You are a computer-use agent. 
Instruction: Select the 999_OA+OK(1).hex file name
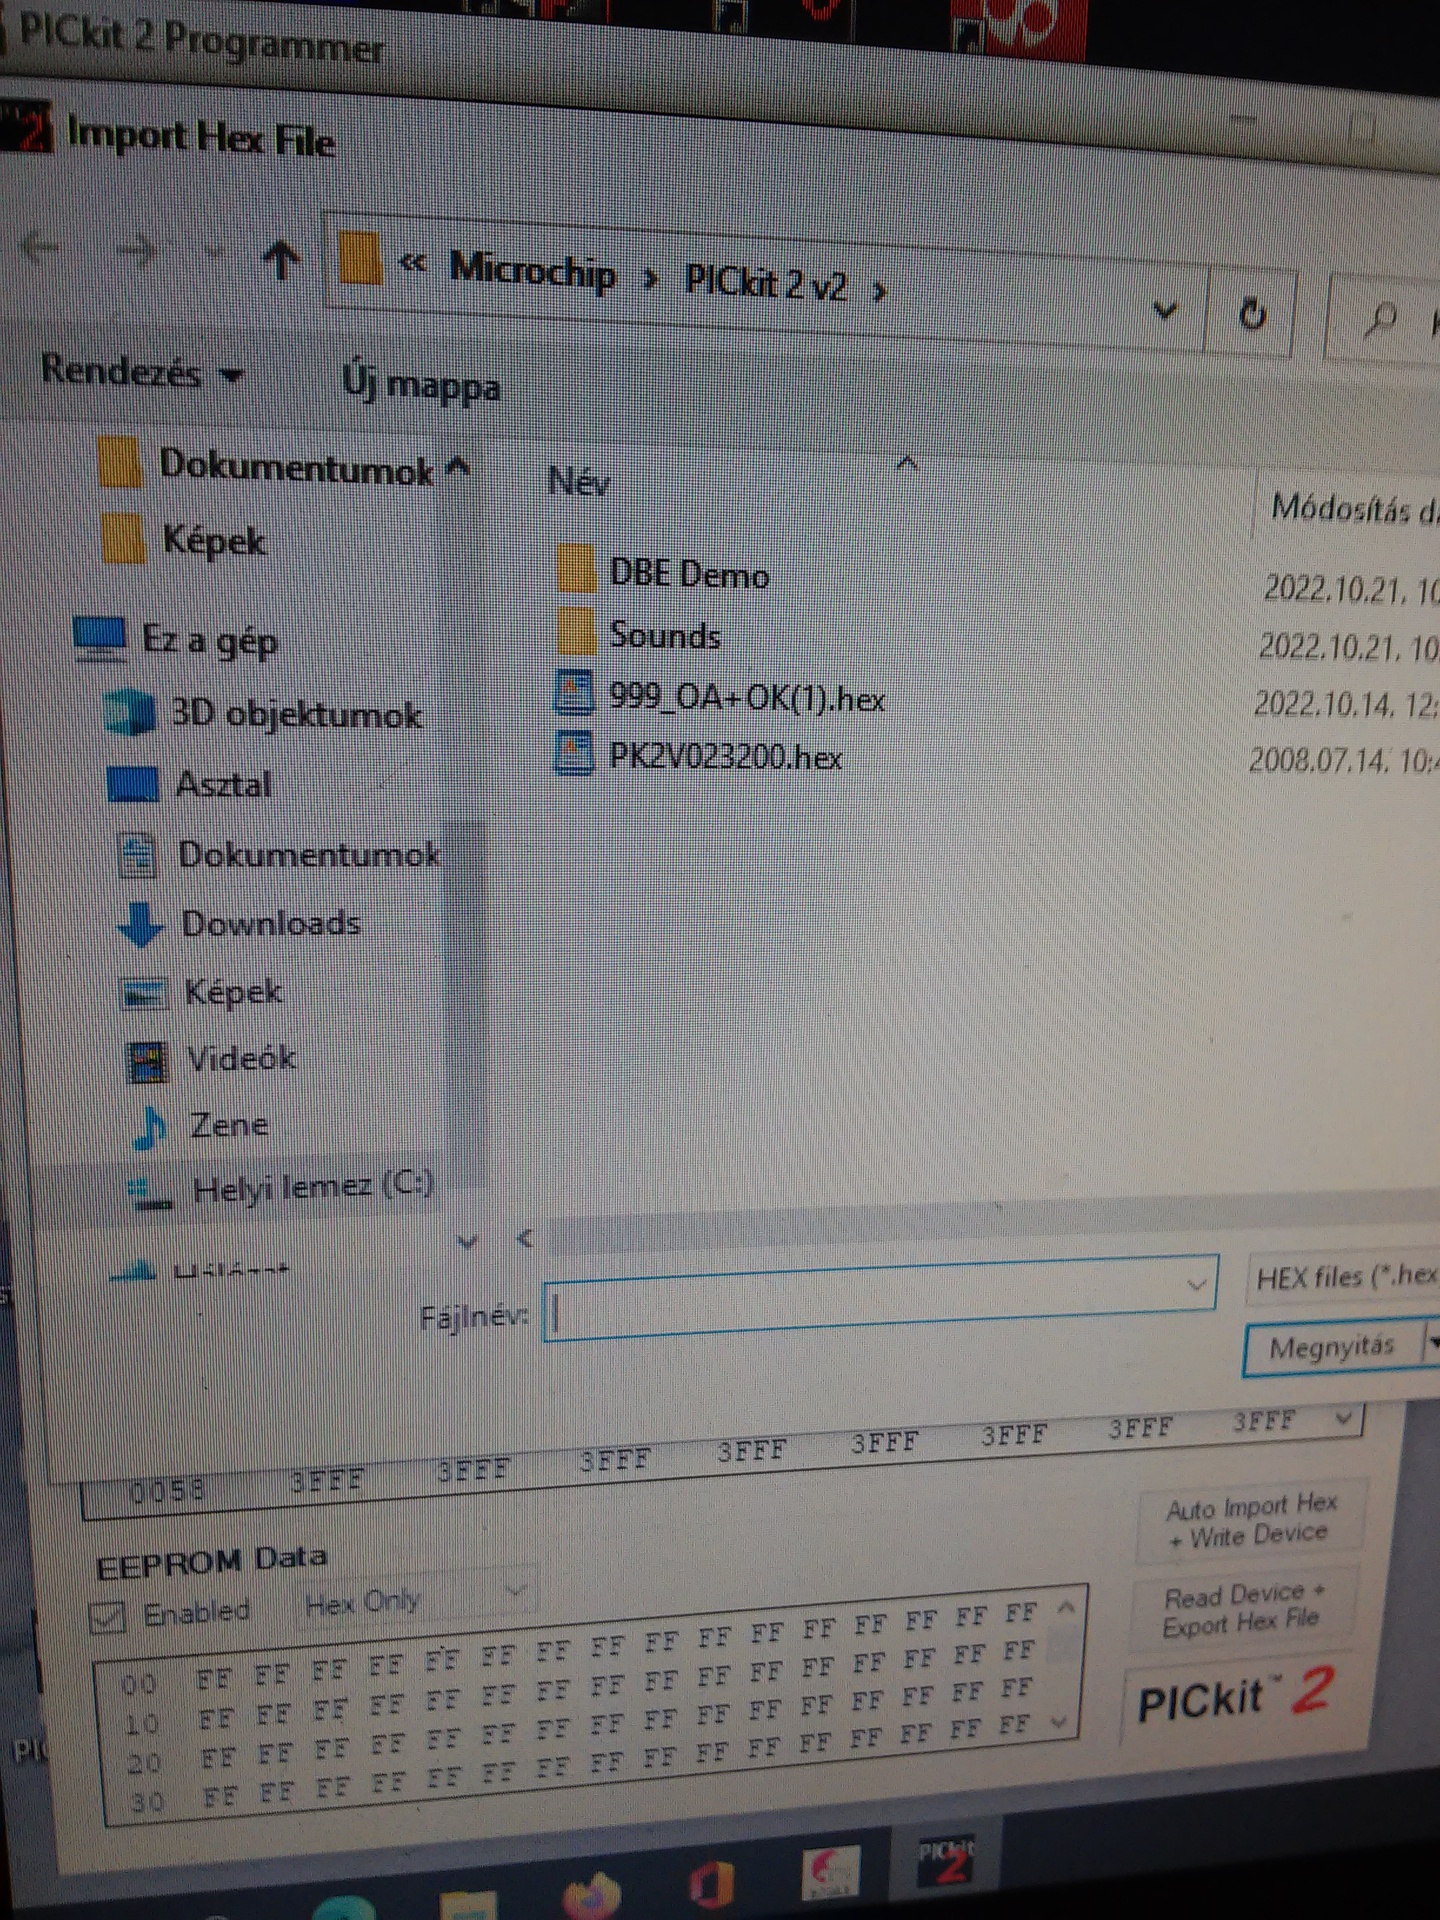(747, 697)
